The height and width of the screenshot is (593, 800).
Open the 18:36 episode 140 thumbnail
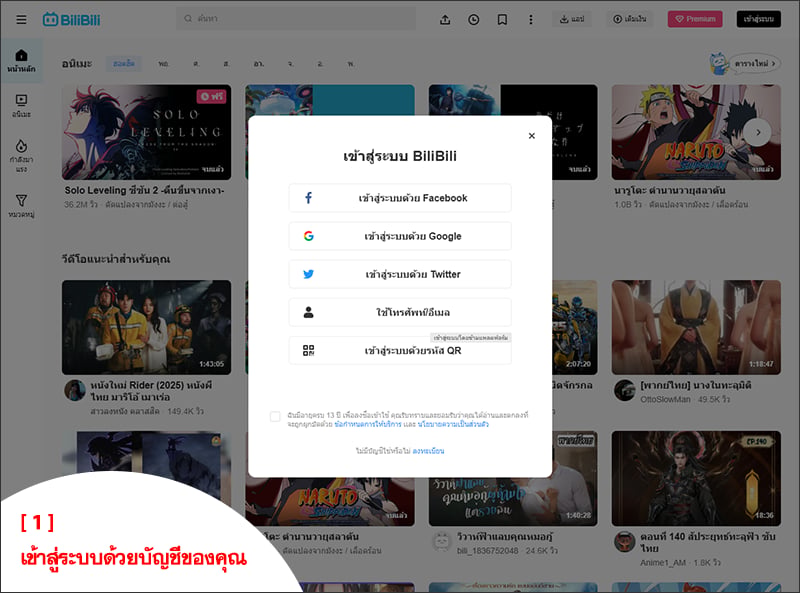[696, 478]
